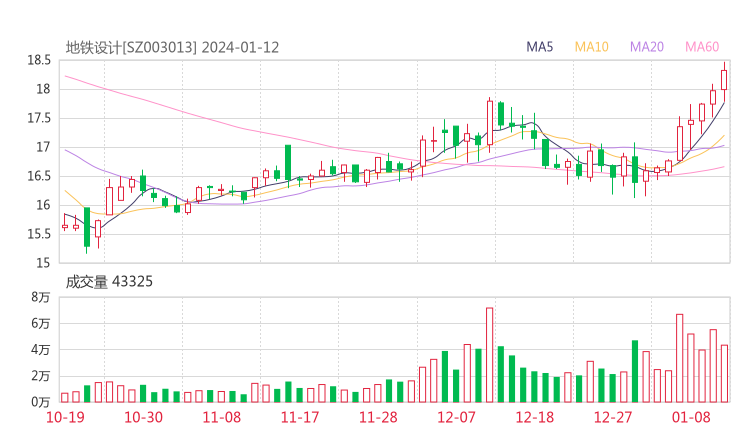Toggle the MA5 legend entry
Image resolution: width=740 pixels, height=440 pixels.
coord(539,47)
